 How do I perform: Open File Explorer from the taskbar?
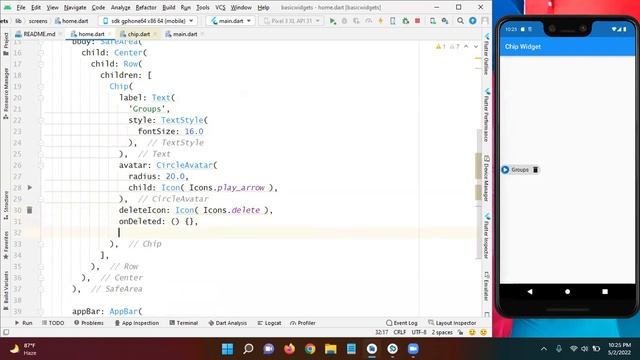click(331, 349)
